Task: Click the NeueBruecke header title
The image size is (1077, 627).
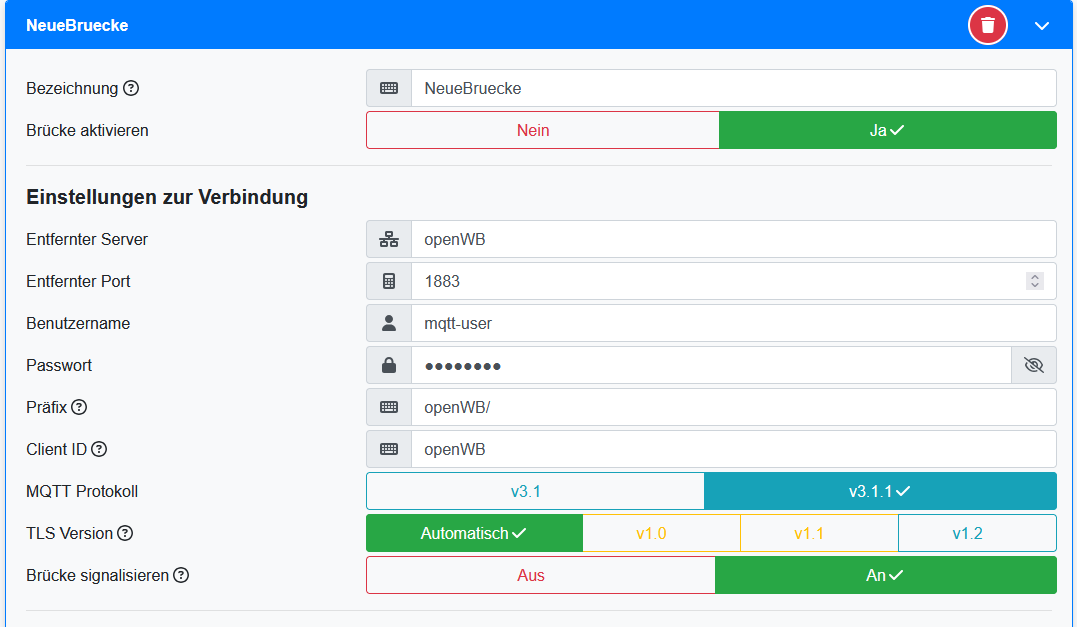Action: pos(77,25)
